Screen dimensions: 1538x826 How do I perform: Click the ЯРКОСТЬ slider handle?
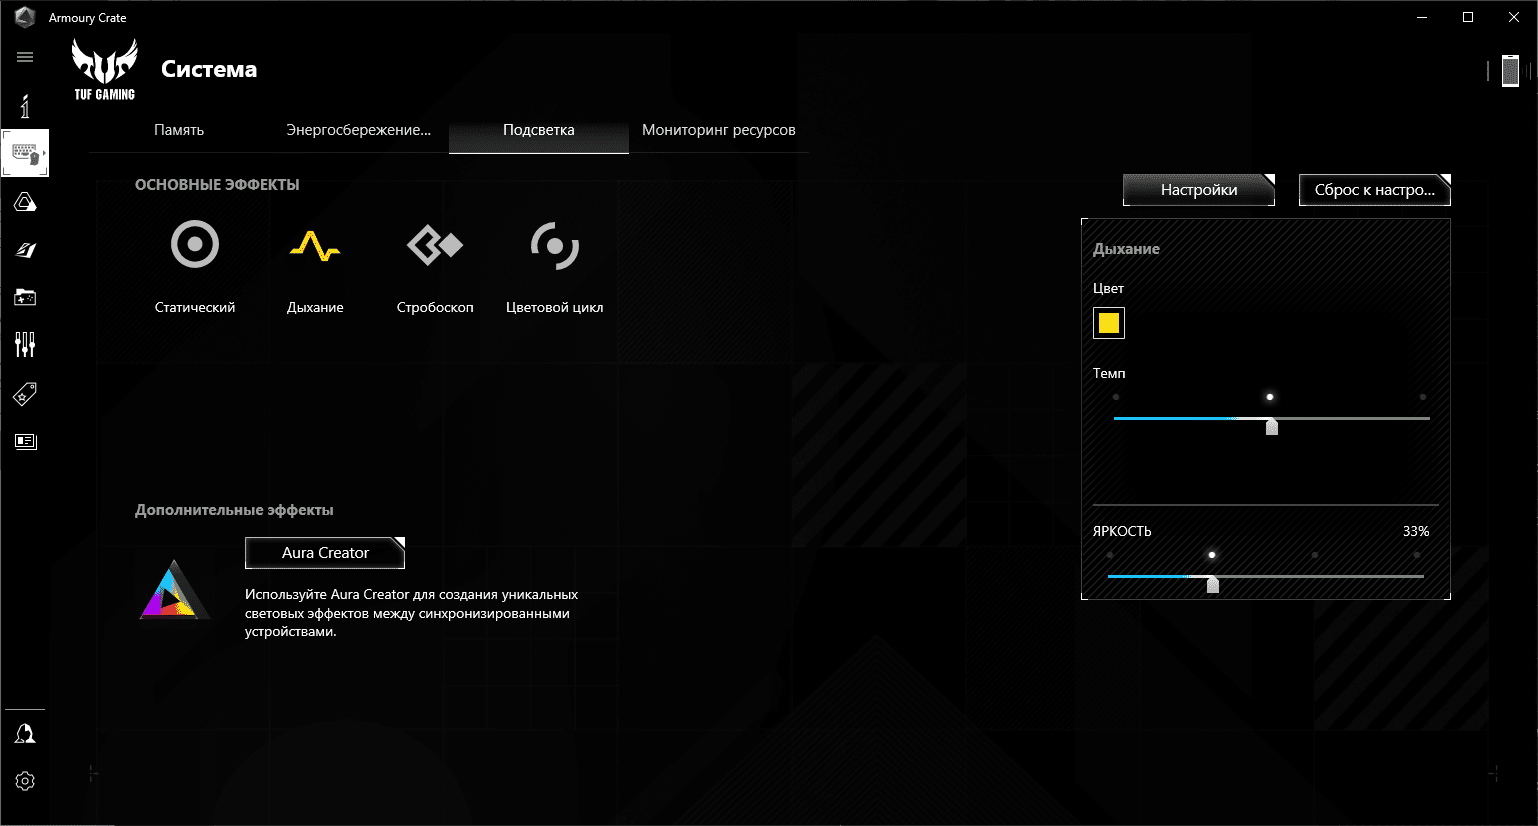[1213, 585]
